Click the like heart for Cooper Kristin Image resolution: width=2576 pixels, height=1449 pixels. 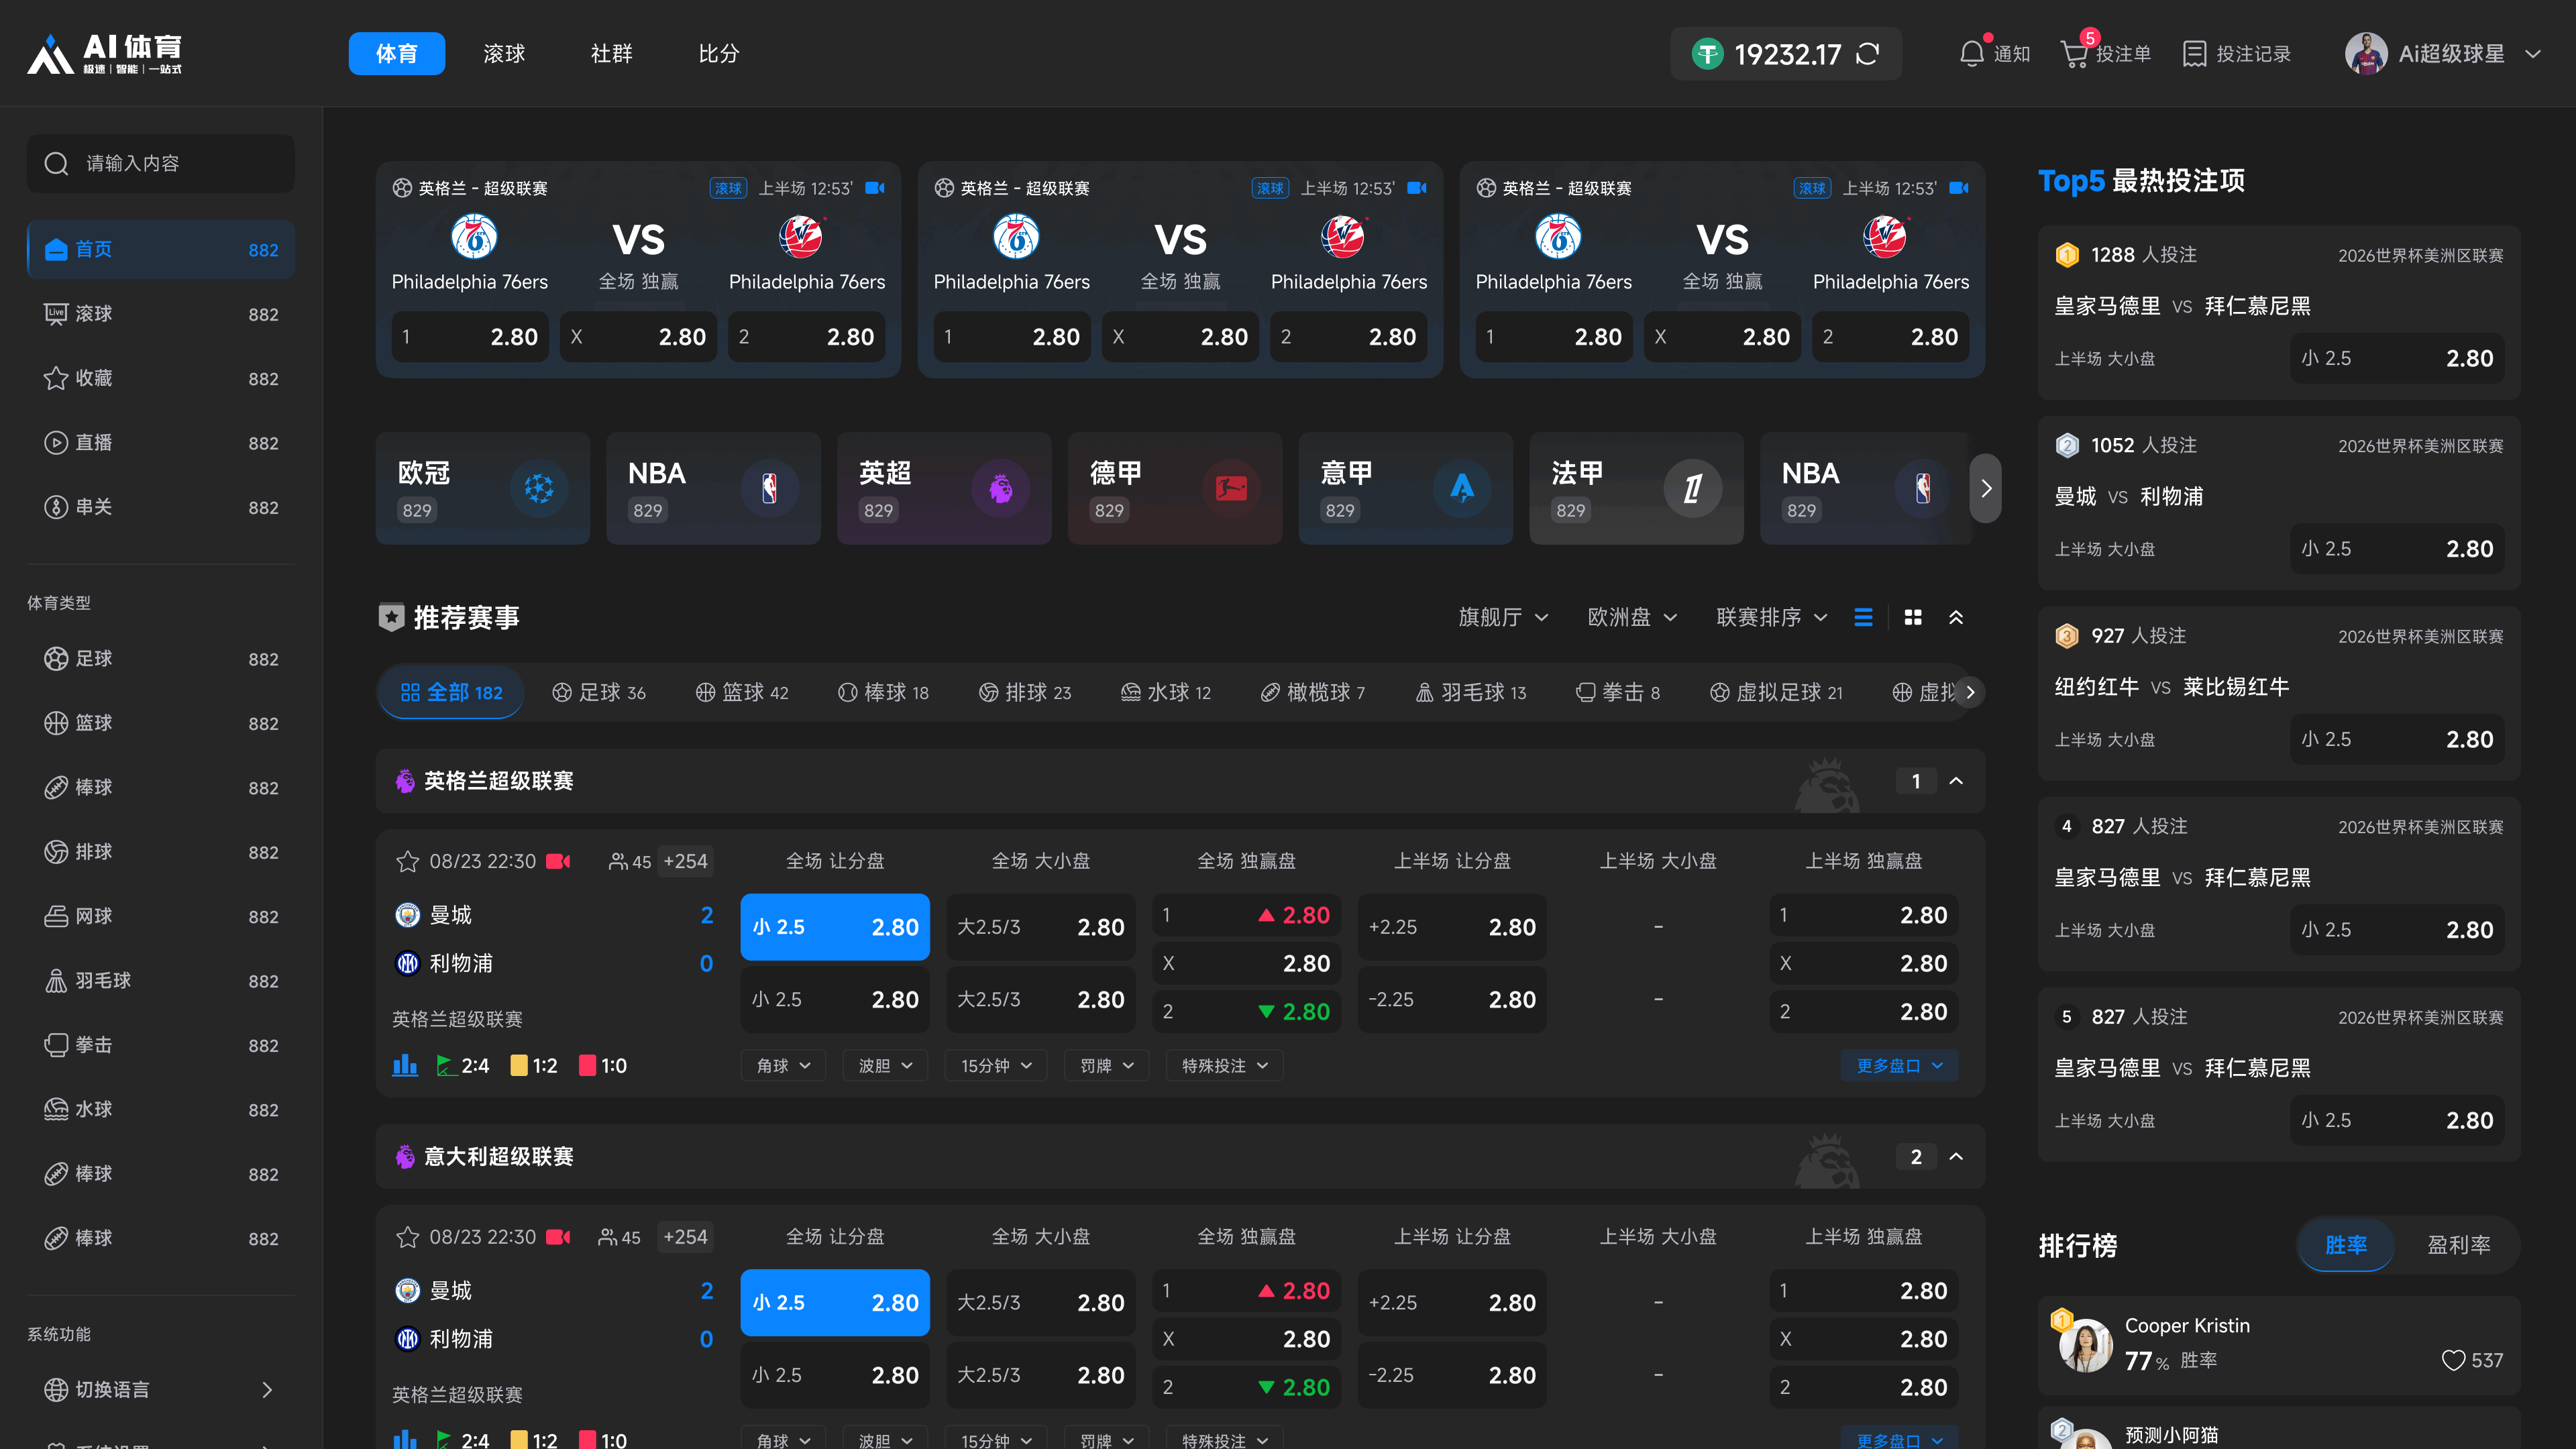click(x=2453, y=1360)
